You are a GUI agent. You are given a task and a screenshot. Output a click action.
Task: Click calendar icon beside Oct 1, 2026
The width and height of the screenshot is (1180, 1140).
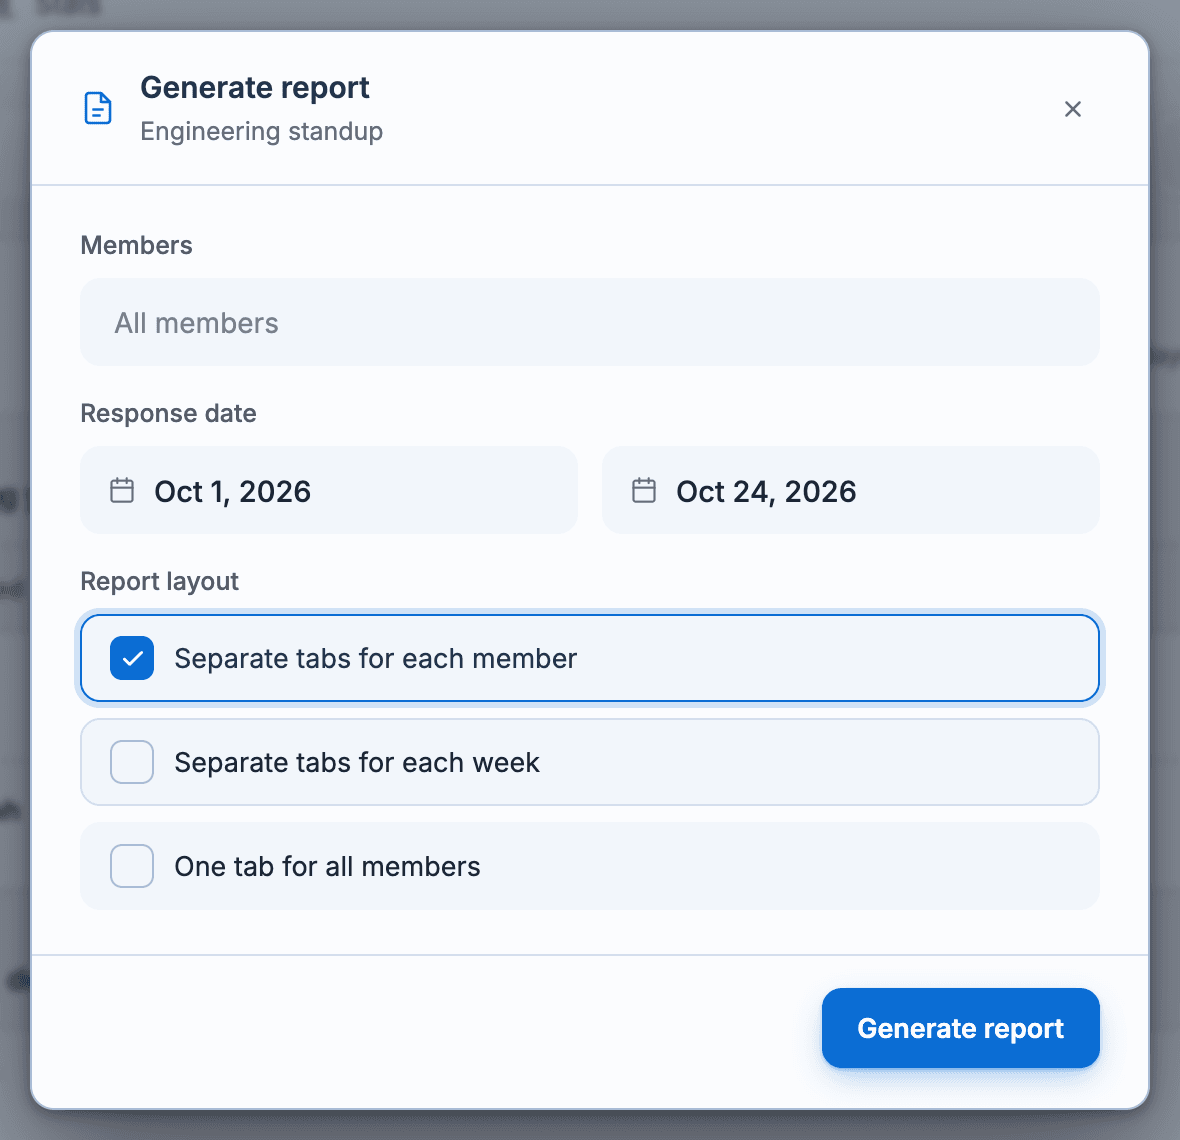122,491
